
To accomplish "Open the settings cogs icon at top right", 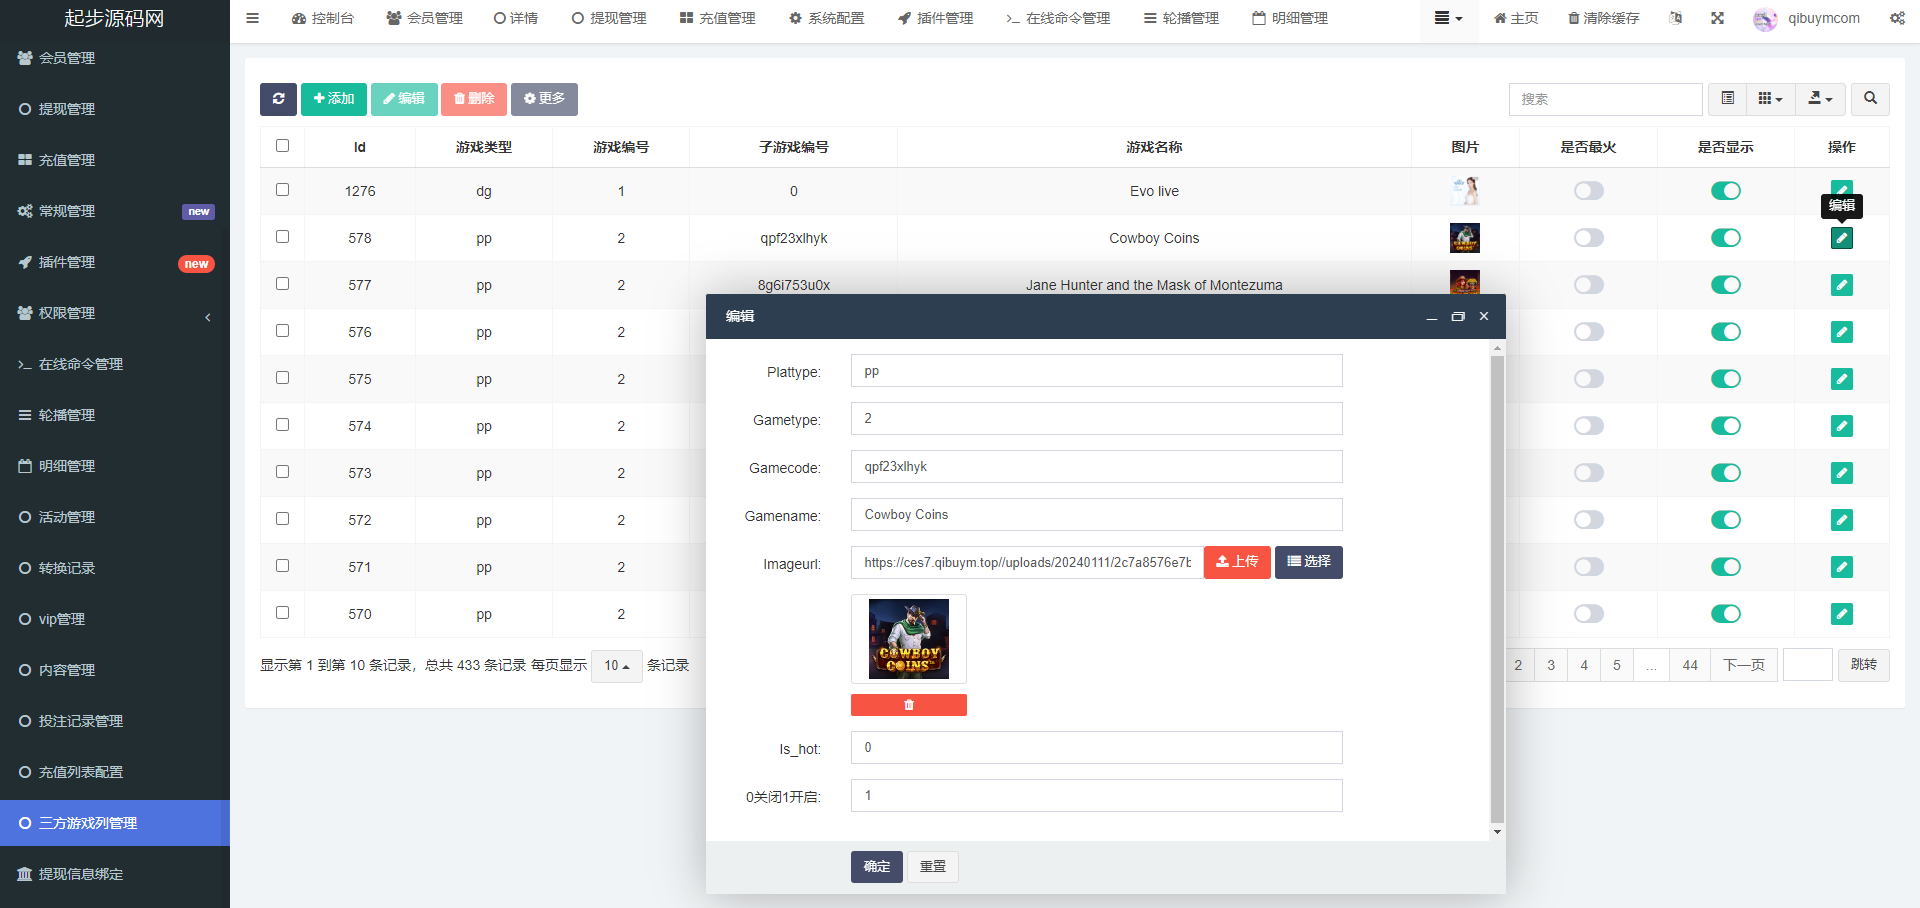I will pyautogui.click(x=1897, y=18).
